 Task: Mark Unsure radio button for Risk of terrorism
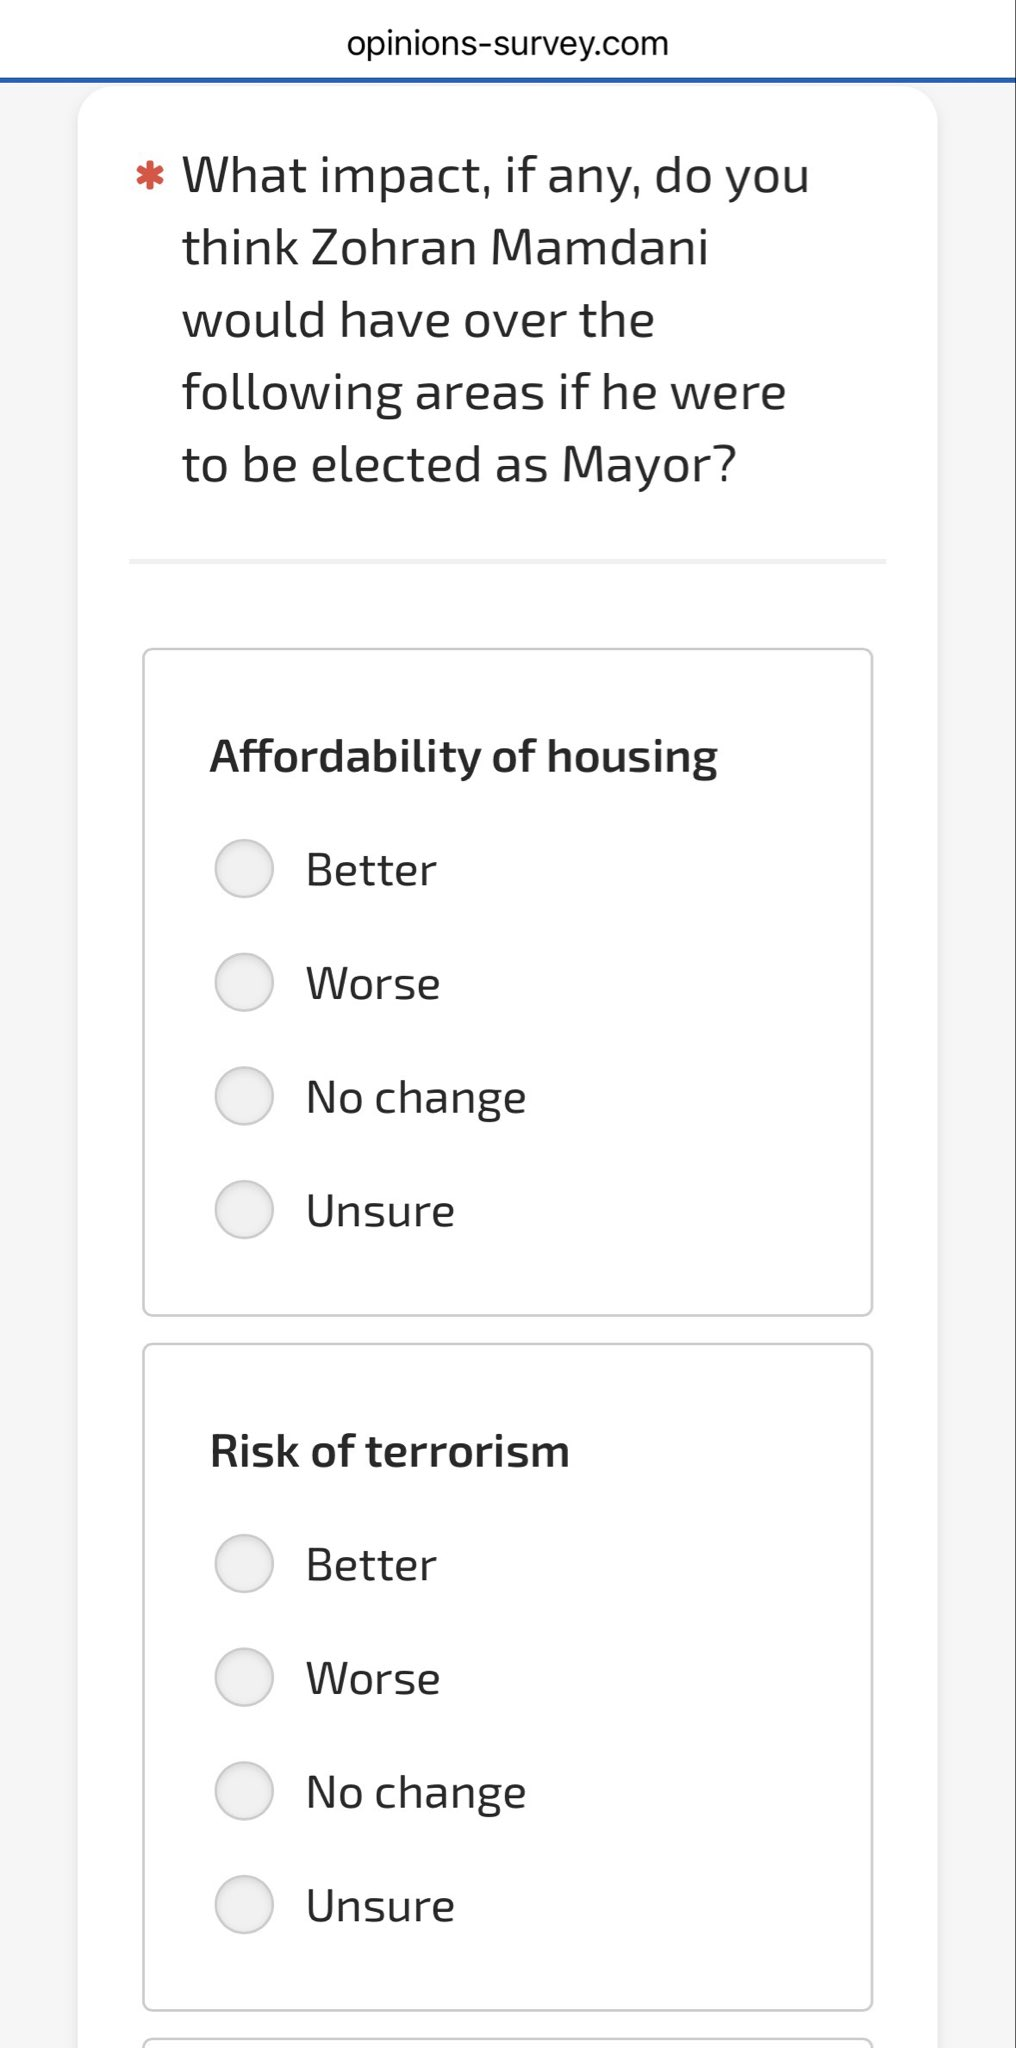click(244, 1904)
